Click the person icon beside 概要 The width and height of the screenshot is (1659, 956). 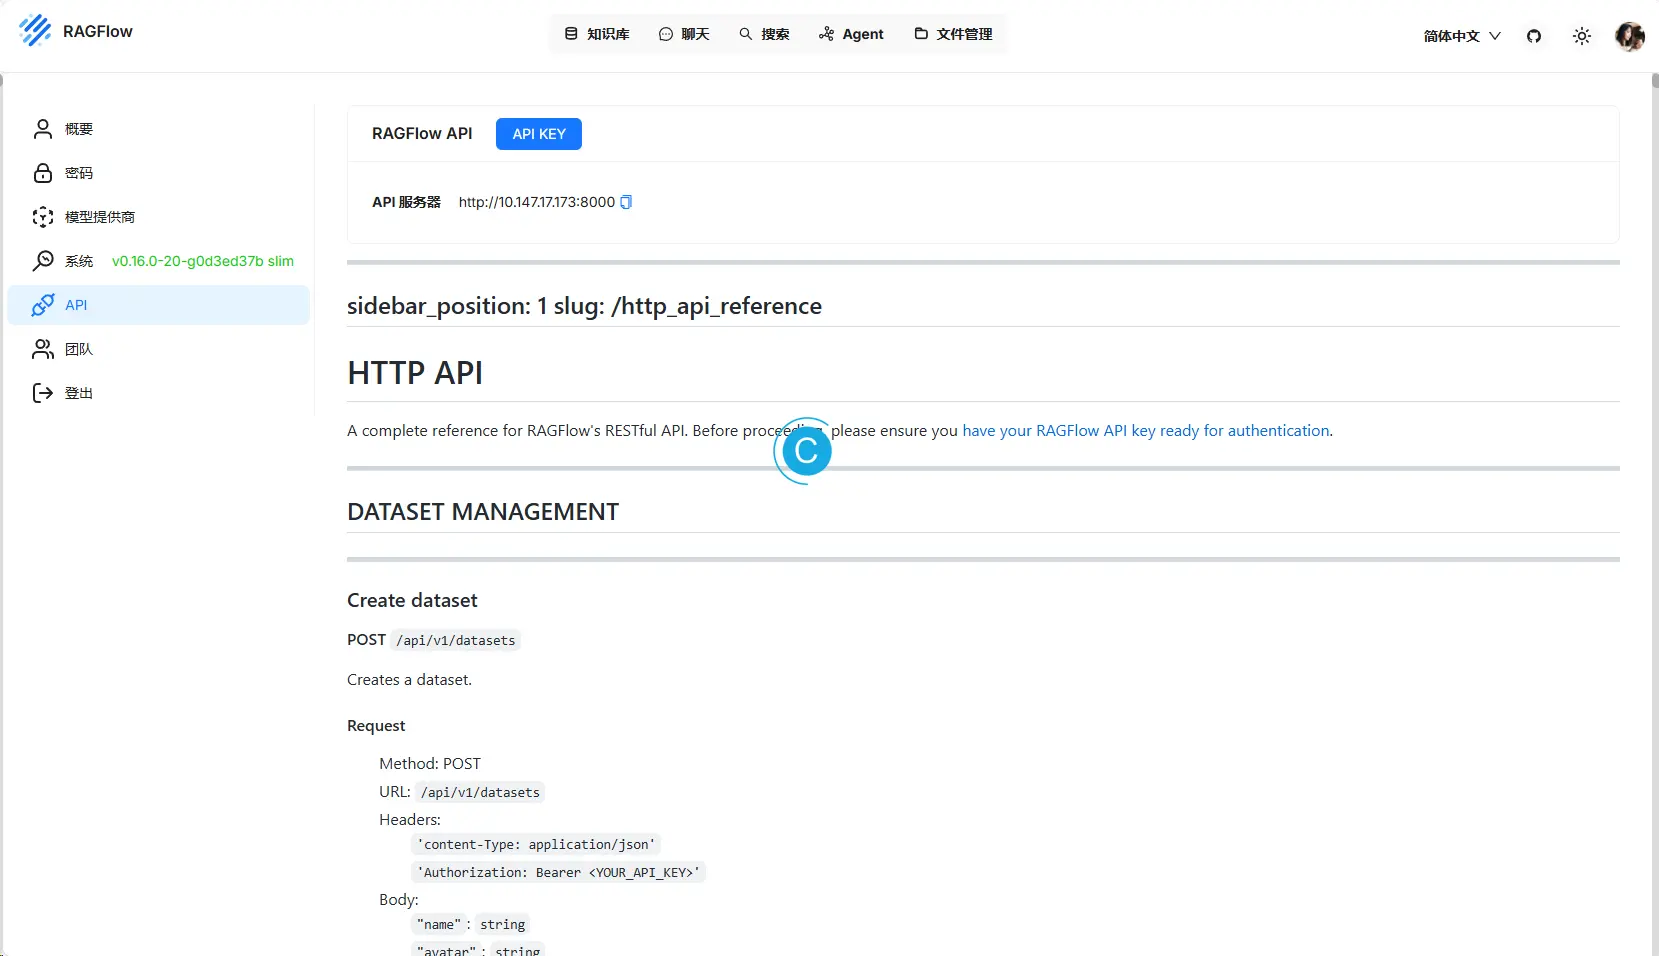click(x=43, y=129)
